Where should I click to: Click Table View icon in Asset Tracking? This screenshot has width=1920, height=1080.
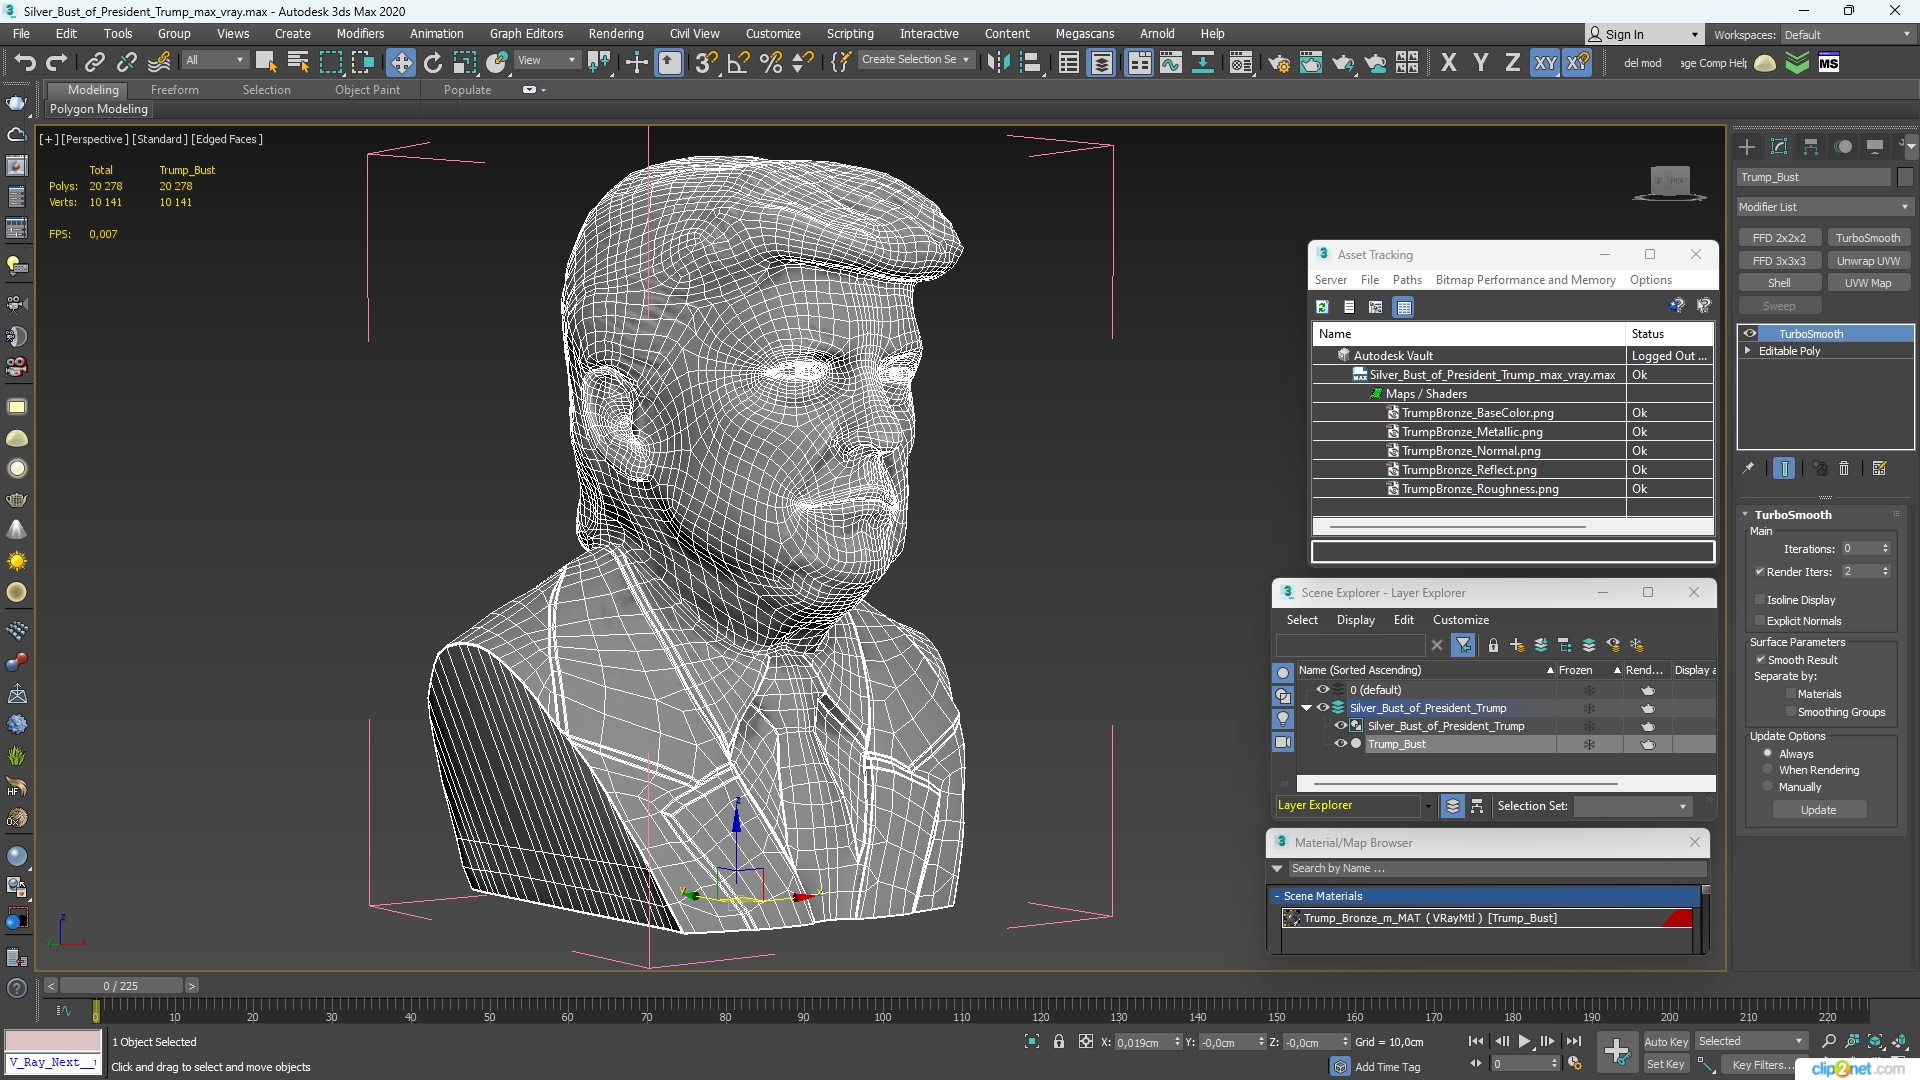click(x=1404, y=307)
